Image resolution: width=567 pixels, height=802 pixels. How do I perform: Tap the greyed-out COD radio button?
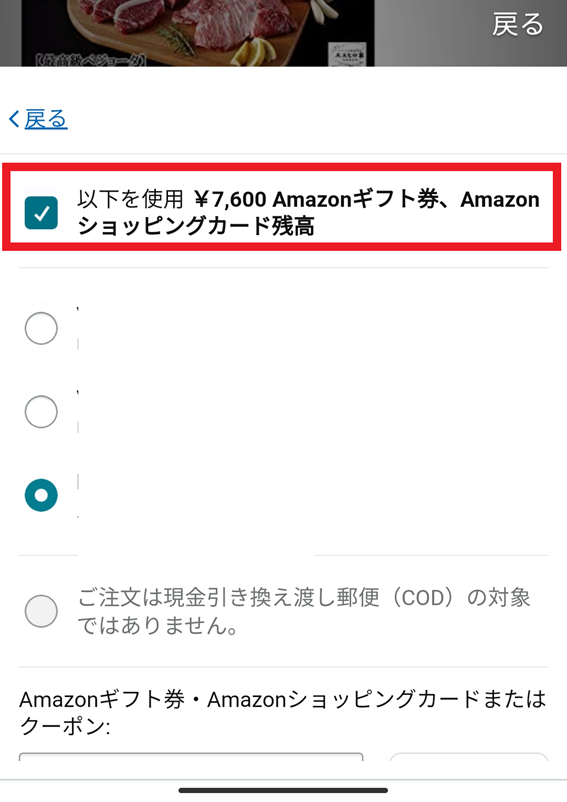(x=41, y=611)
